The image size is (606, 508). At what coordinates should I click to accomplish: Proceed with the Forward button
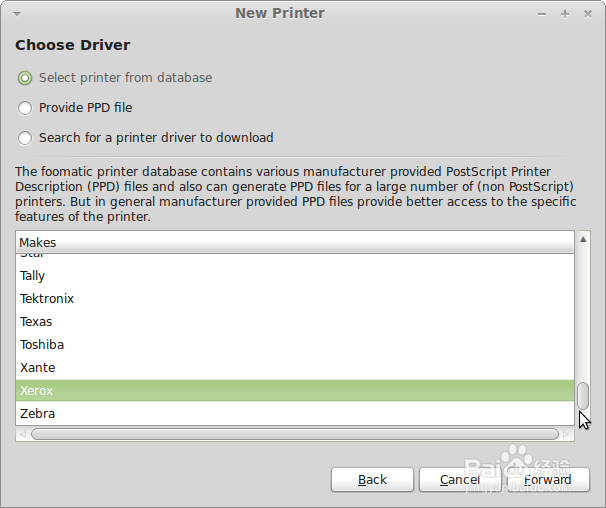pyautogui.click(x=547, y=480)
